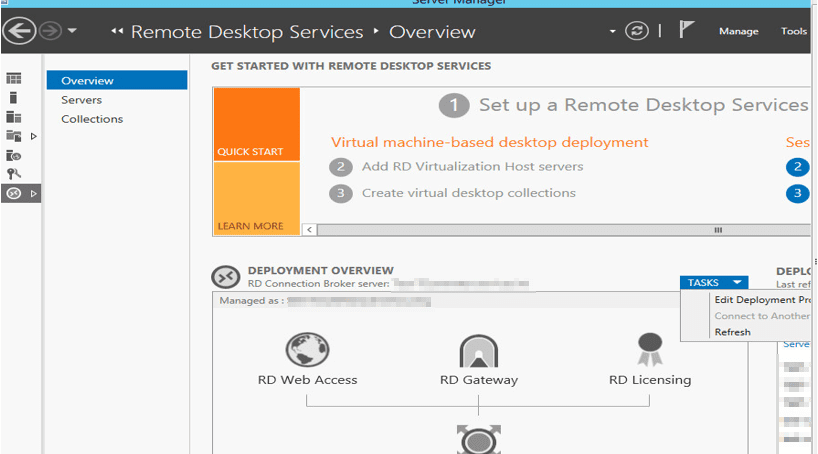This screenshot has width=818, height=454.
Task: Go back with the back arrow button
Action: point(18,31)
